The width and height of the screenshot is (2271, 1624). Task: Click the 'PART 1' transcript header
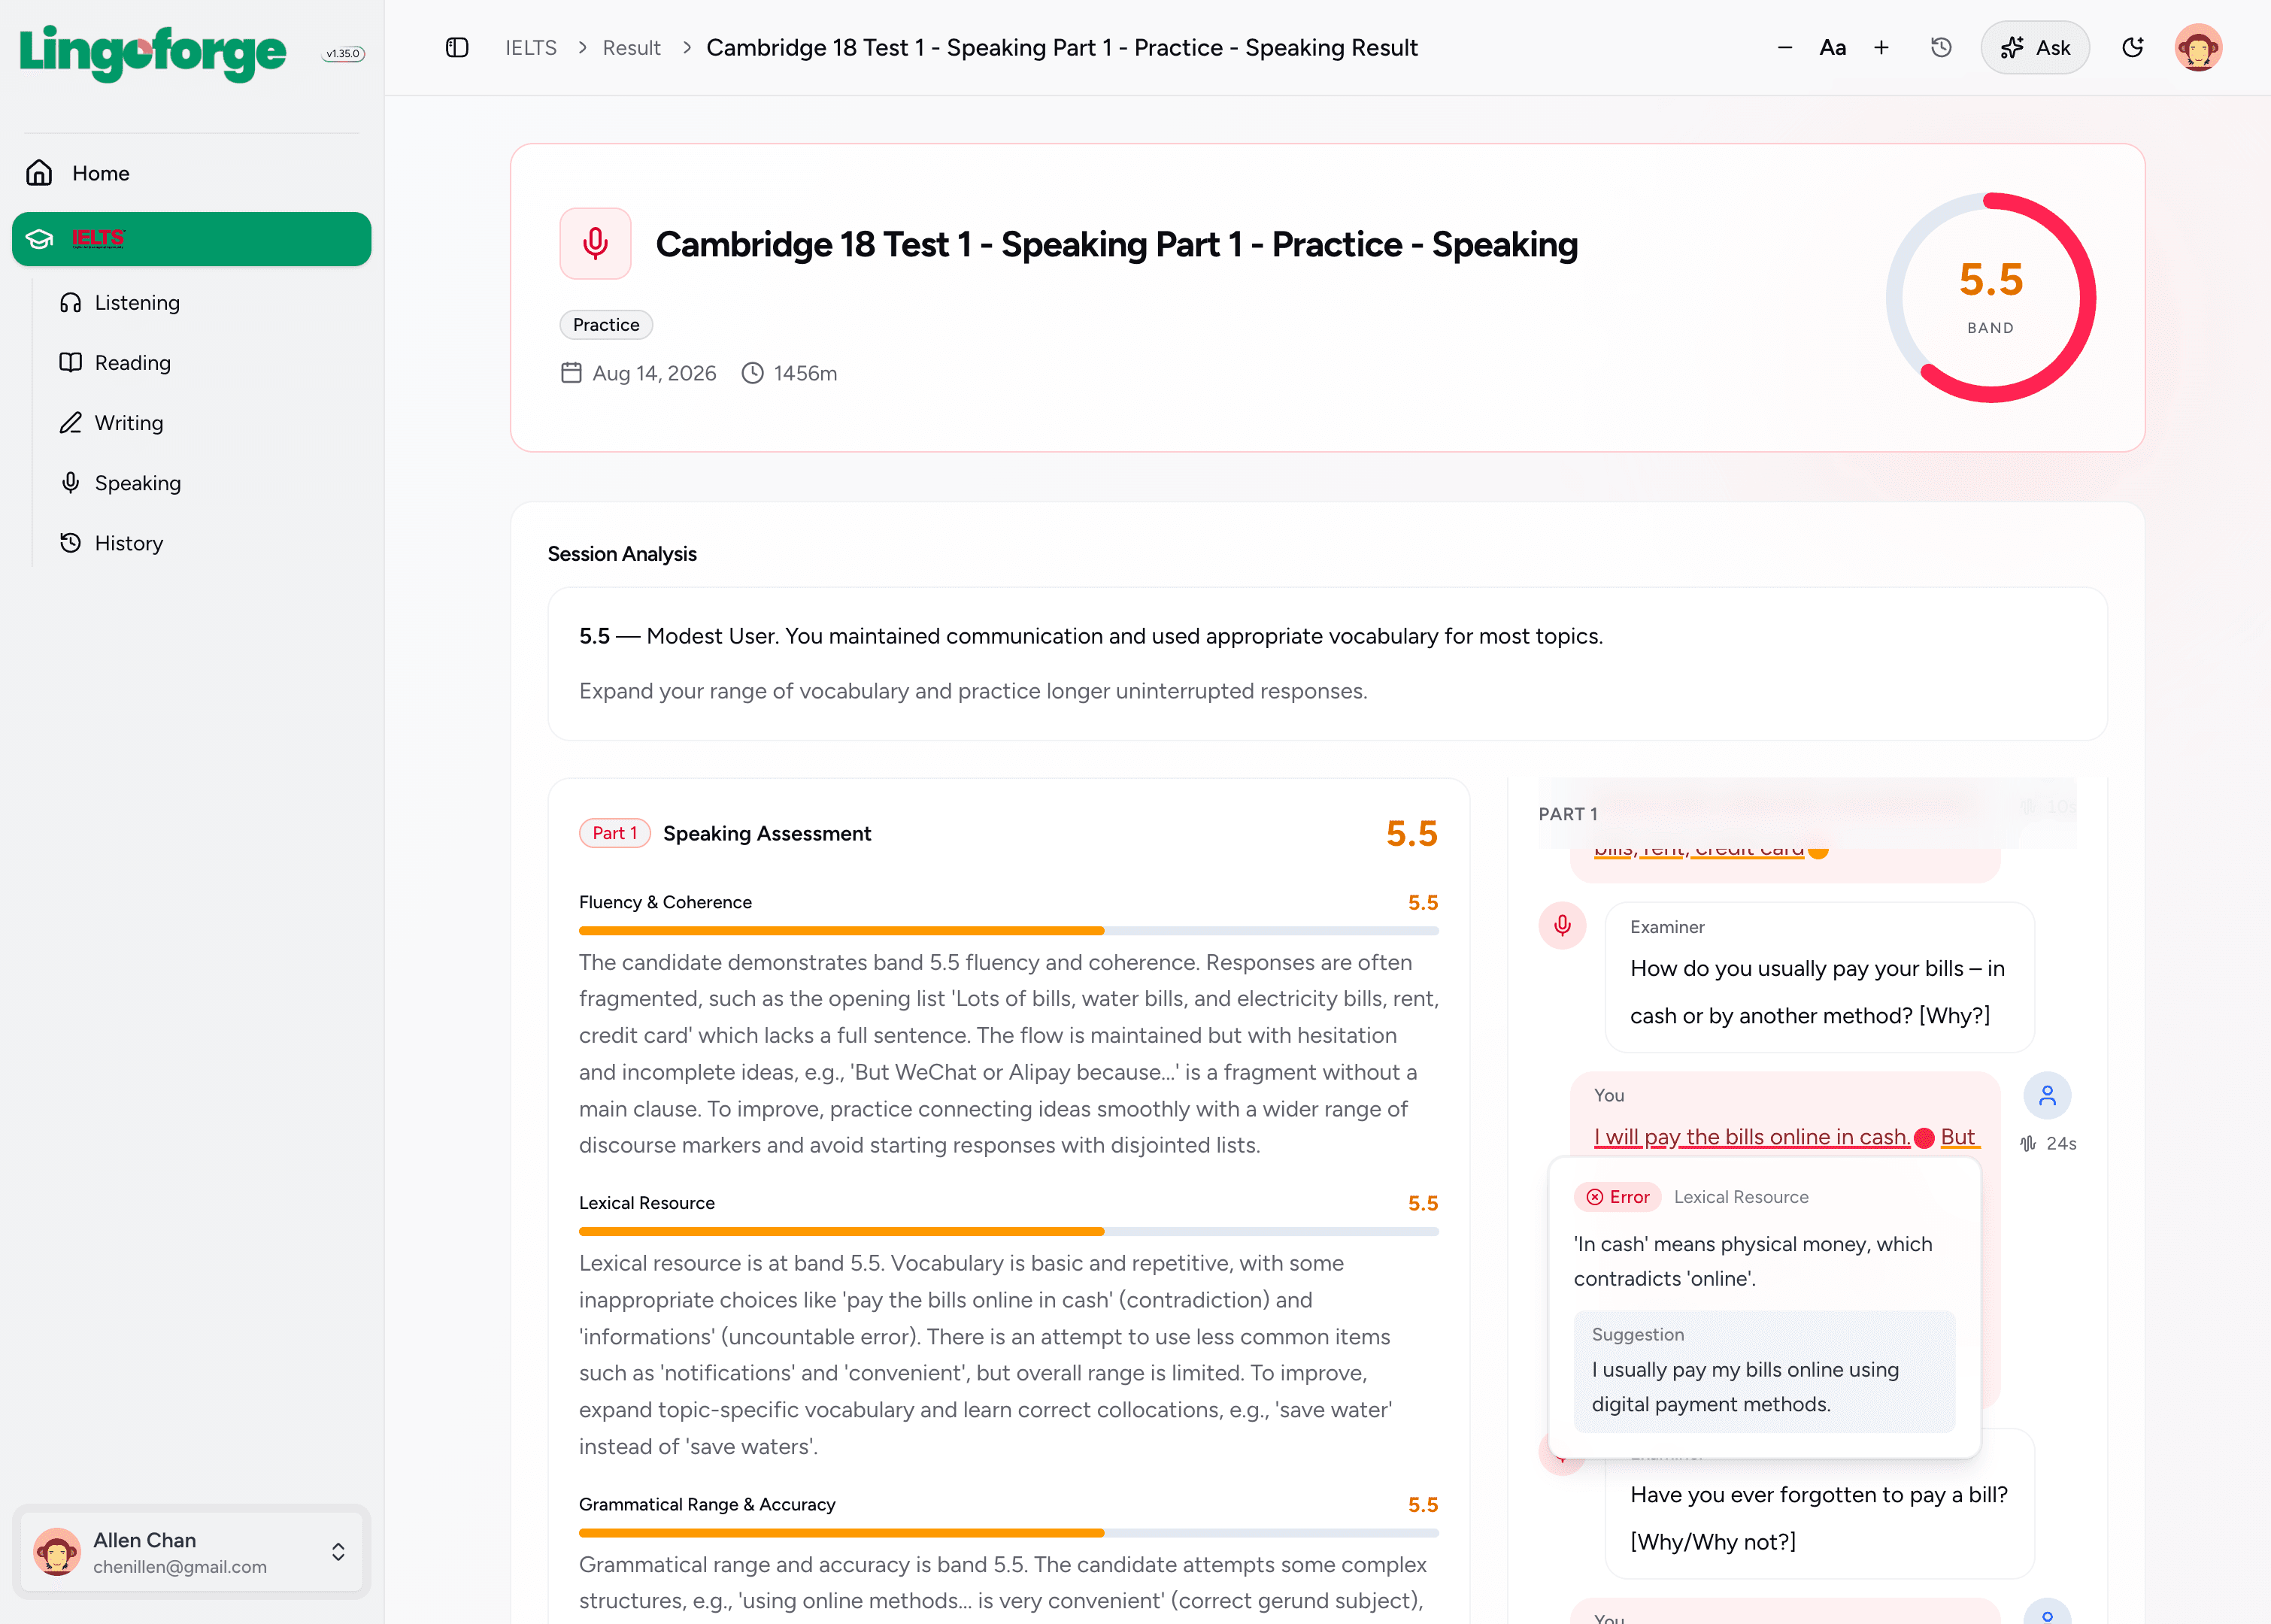[1568, 814]
